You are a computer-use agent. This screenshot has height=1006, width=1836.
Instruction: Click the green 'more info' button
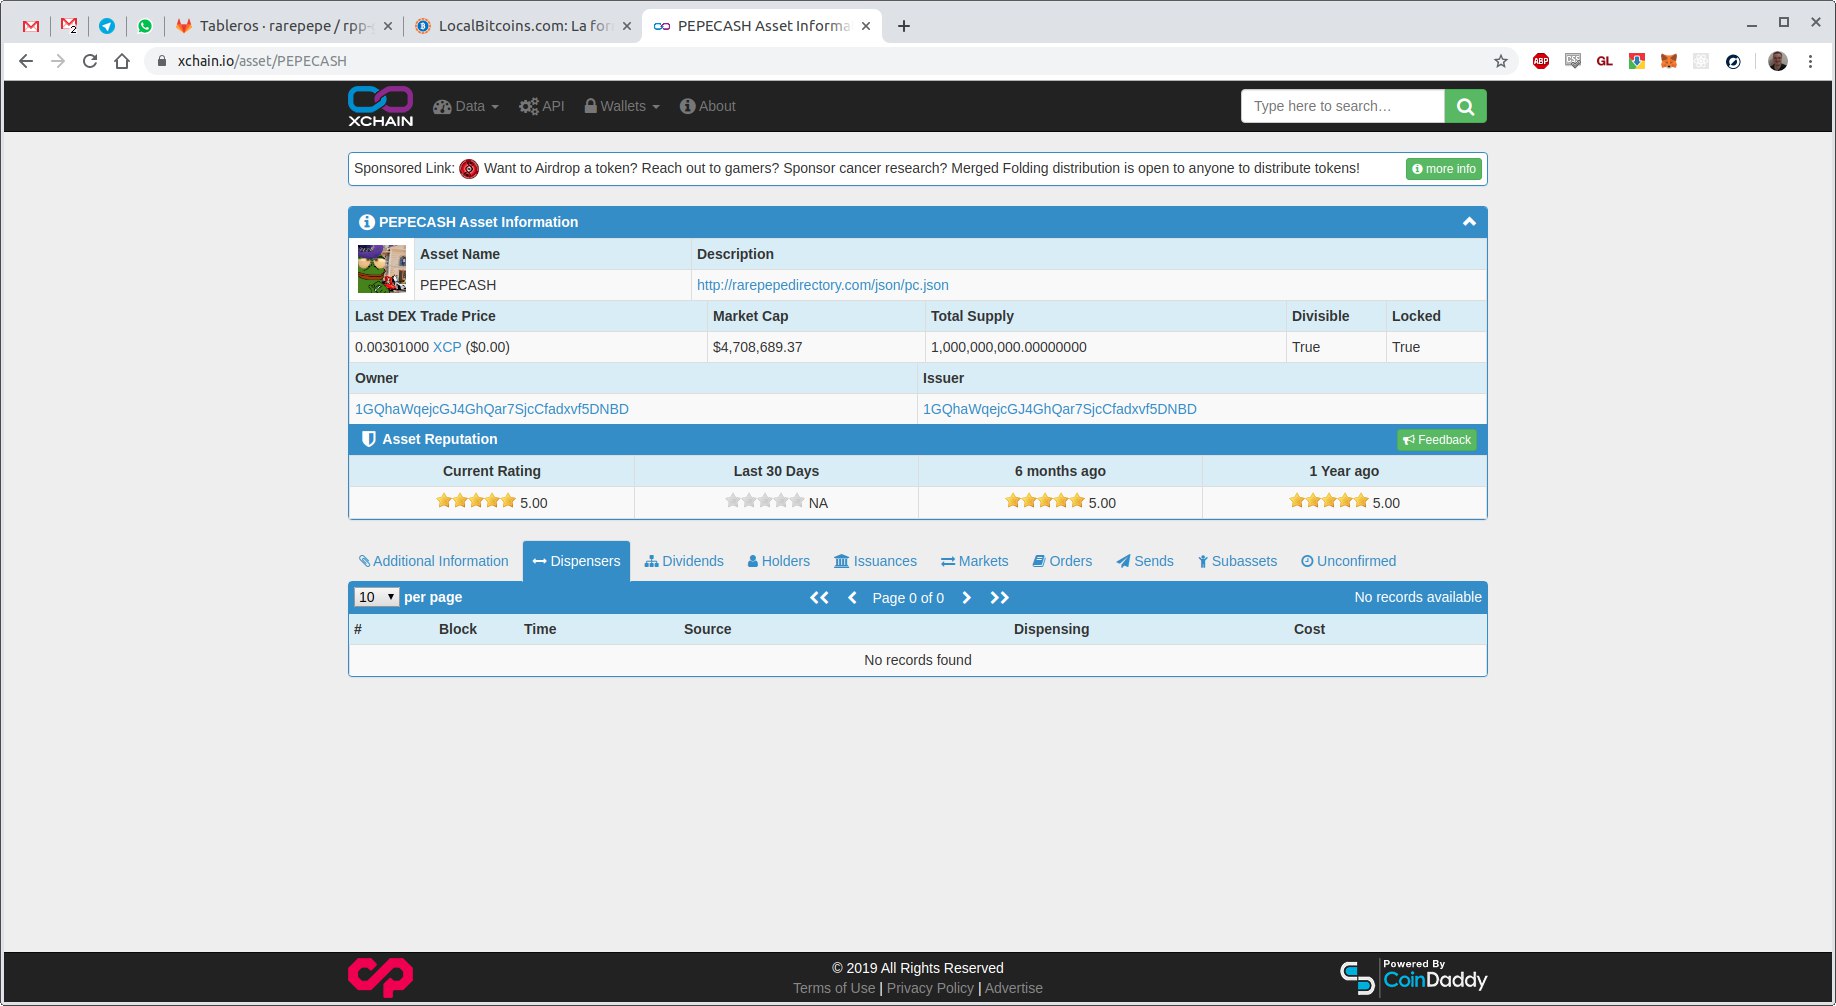point(1444,169)
